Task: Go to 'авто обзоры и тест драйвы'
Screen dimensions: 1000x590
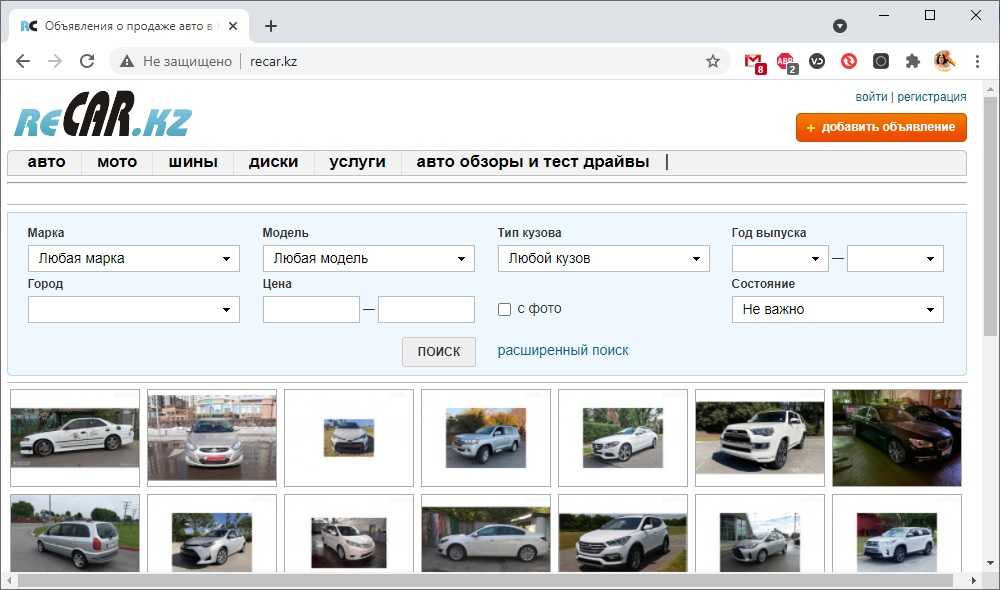Action: (532, 162)
